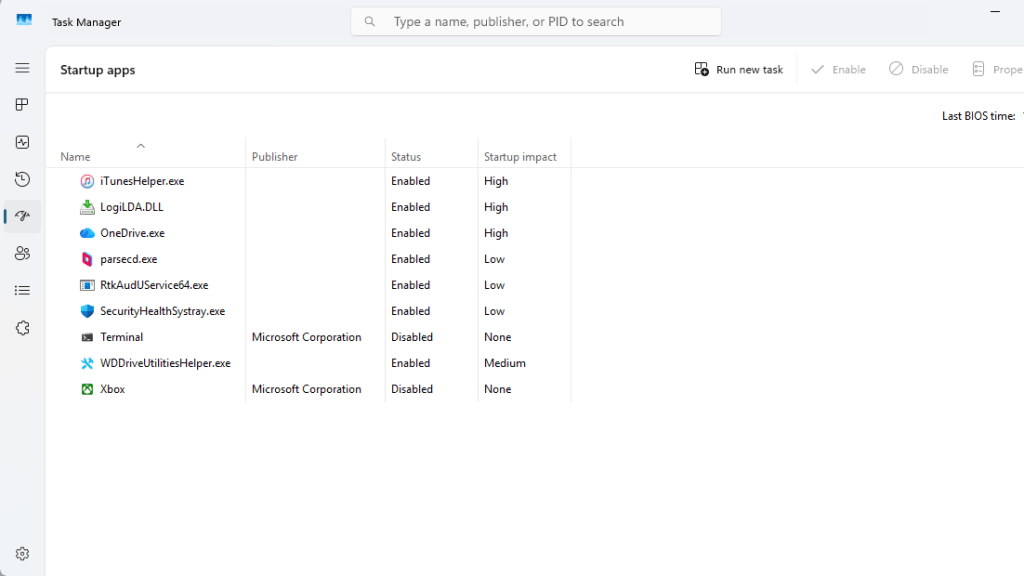Click the Disable button
Image resolution: width=1024 pixels, height=576 pixels.
918,69
